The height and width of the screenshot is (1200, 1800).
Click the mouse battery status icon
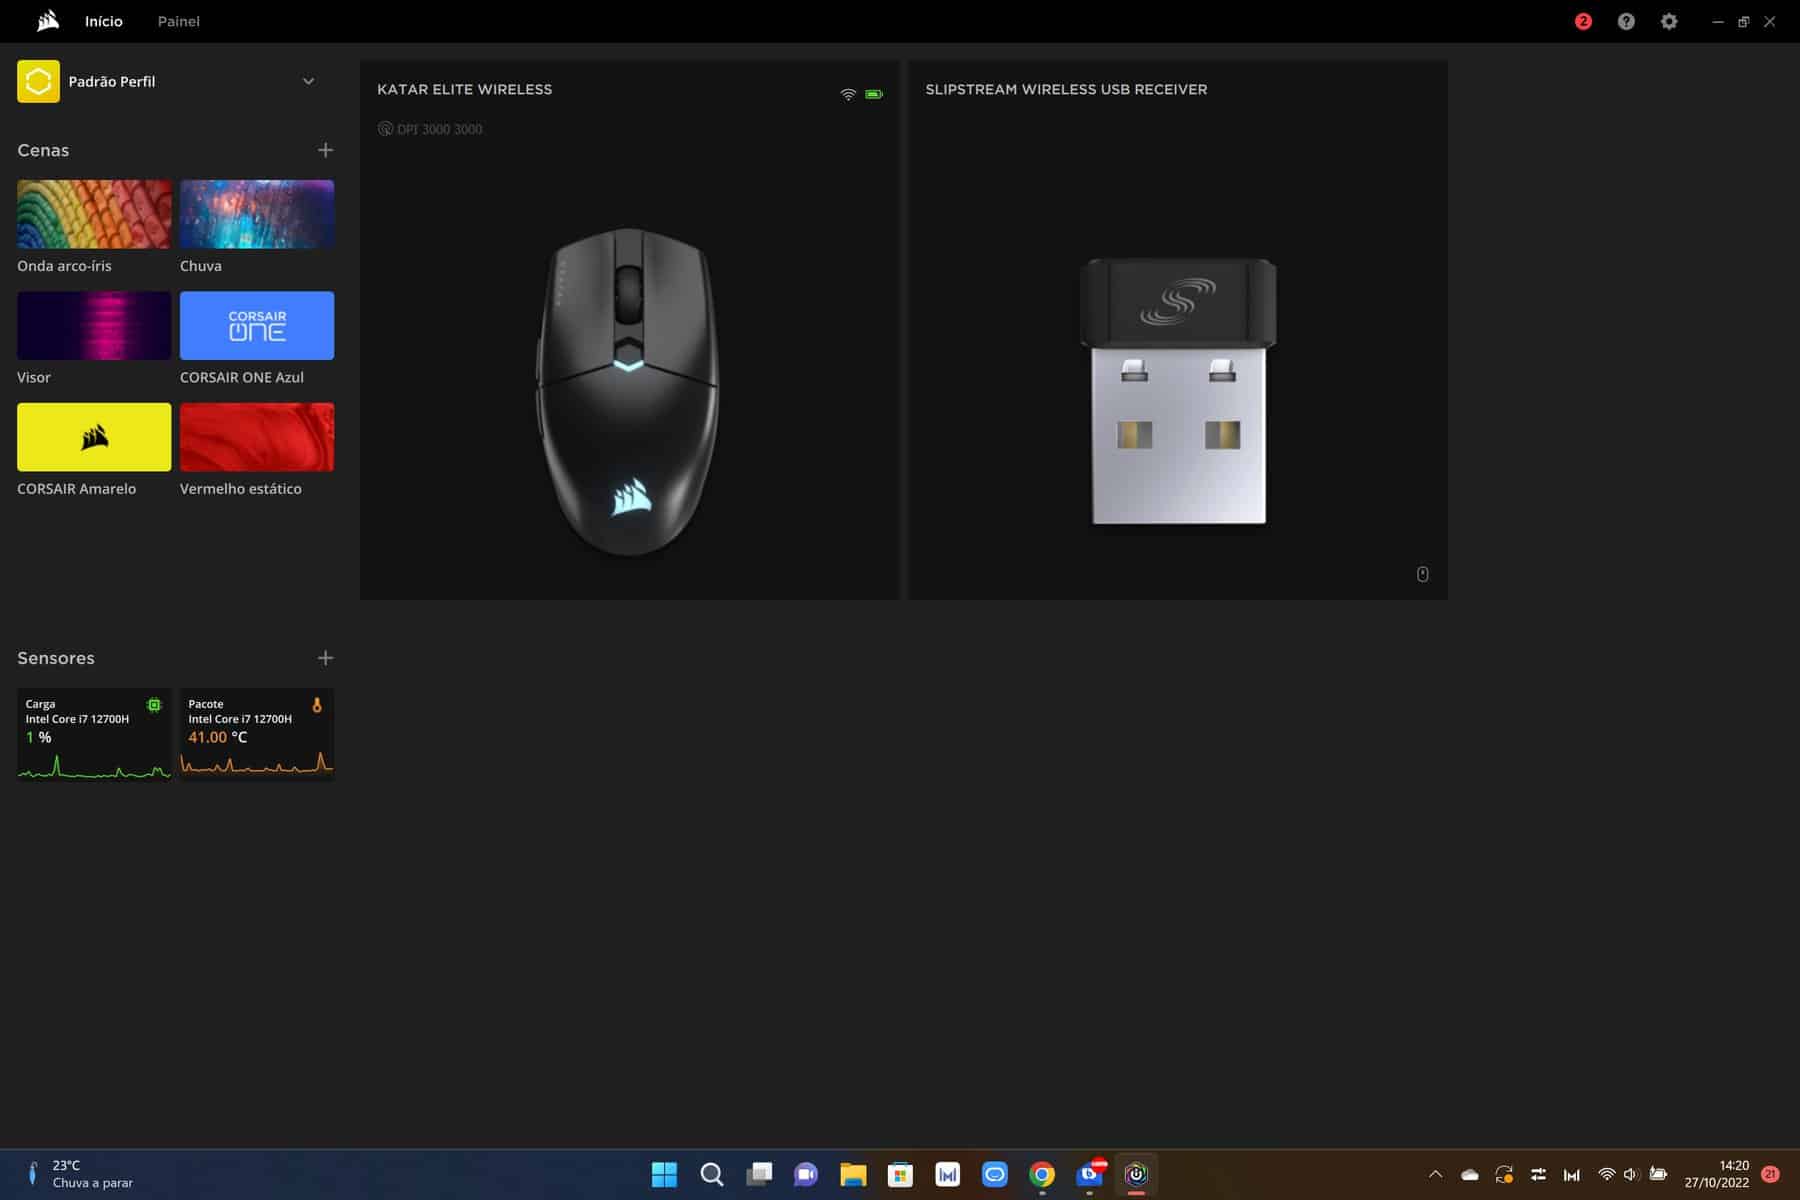874,94
